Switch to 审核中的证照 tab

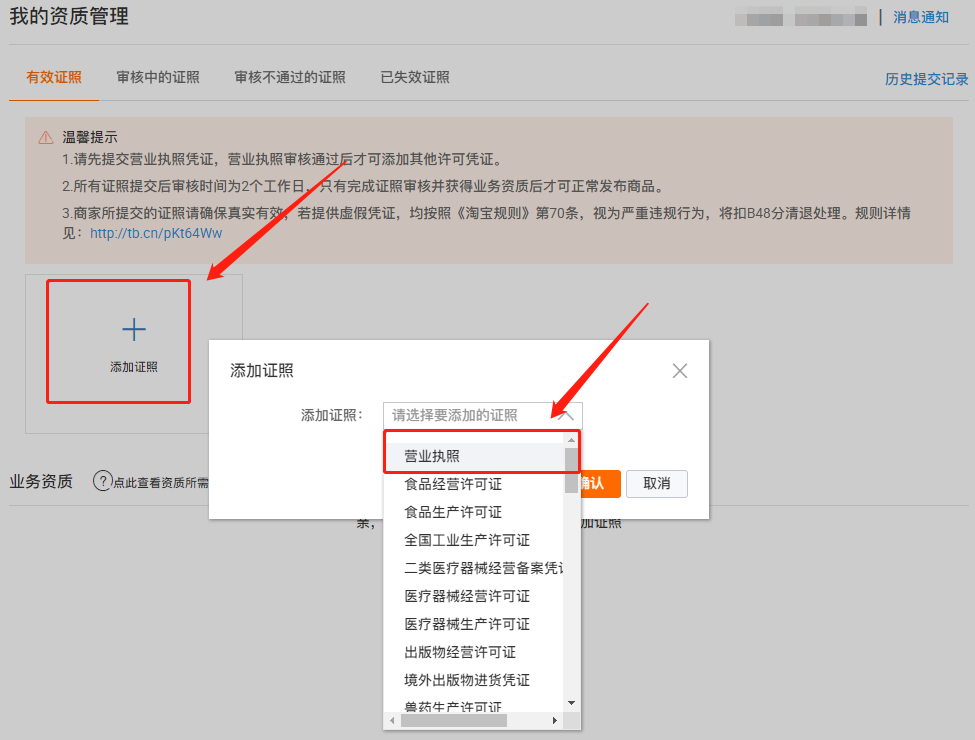(x=158, y=78)
